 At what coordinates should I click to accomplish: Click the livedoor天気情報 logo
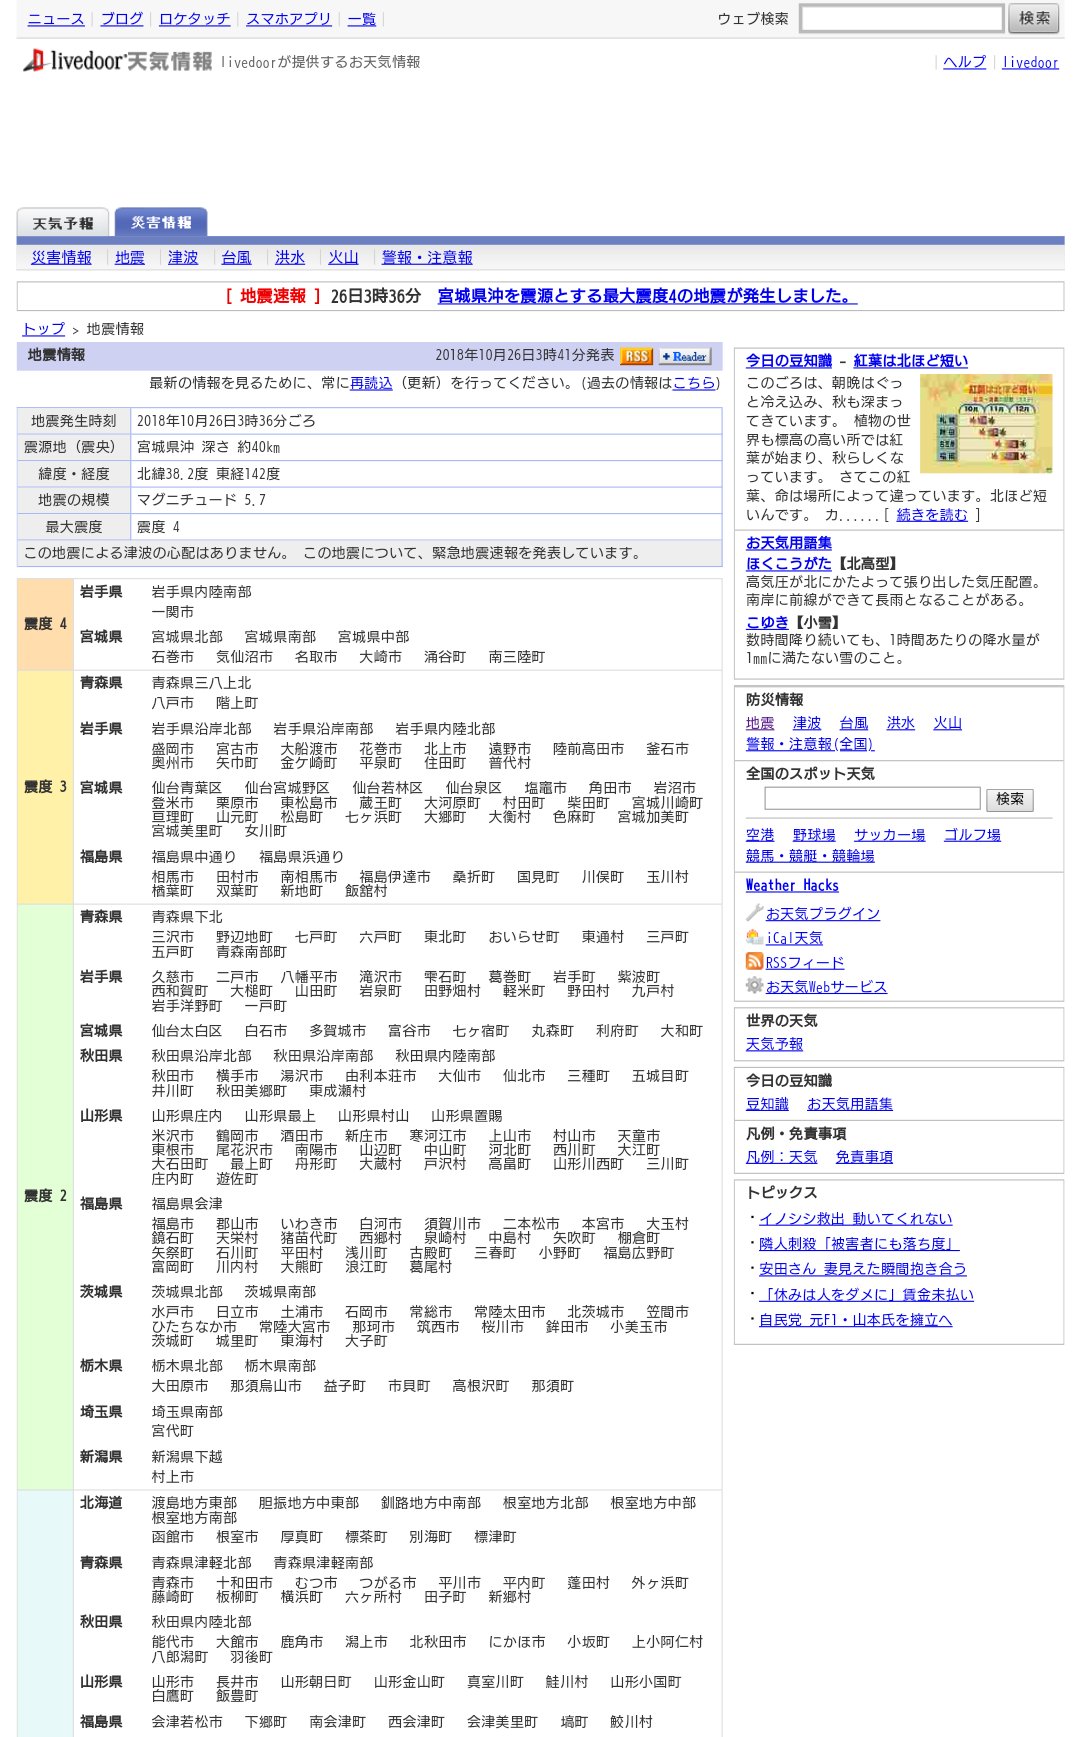[x=118, y=61]
